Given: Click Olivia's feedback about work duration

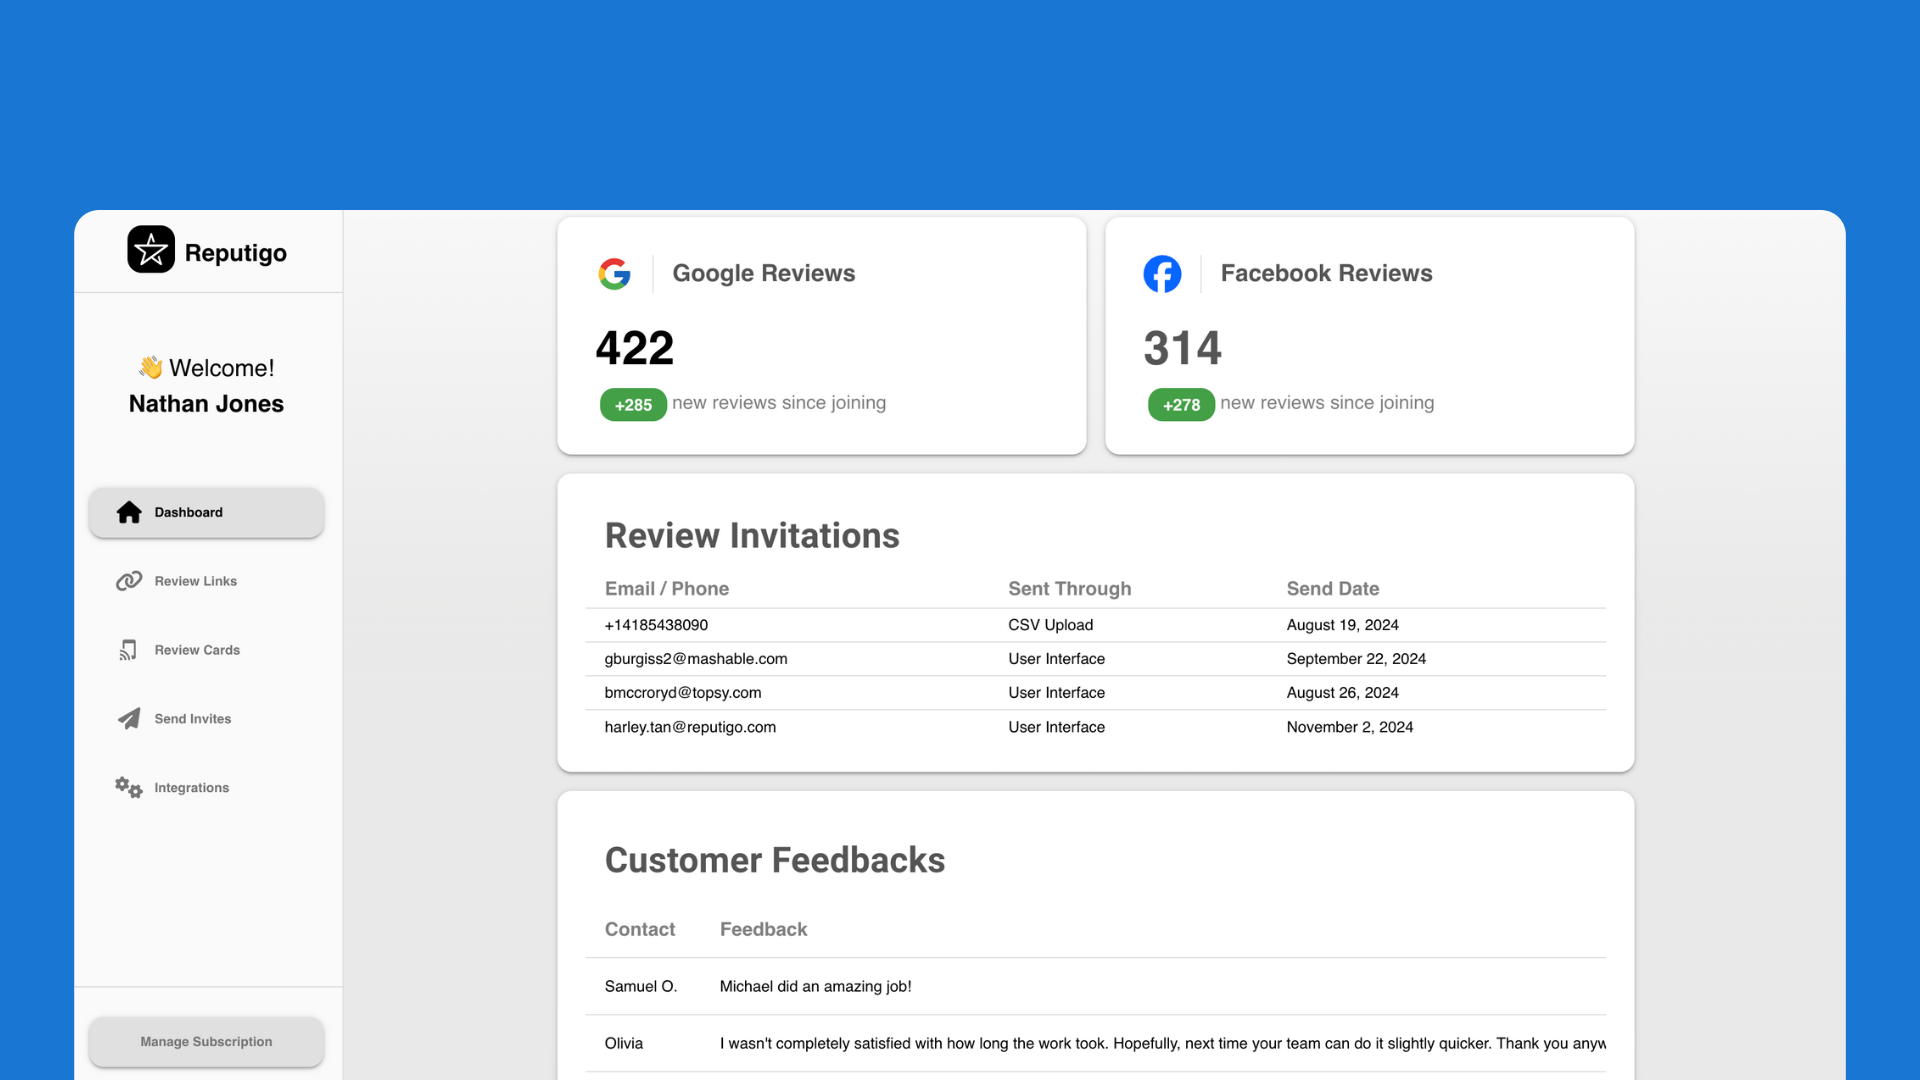Looking at the screenshot, I should (1163, 1044).
